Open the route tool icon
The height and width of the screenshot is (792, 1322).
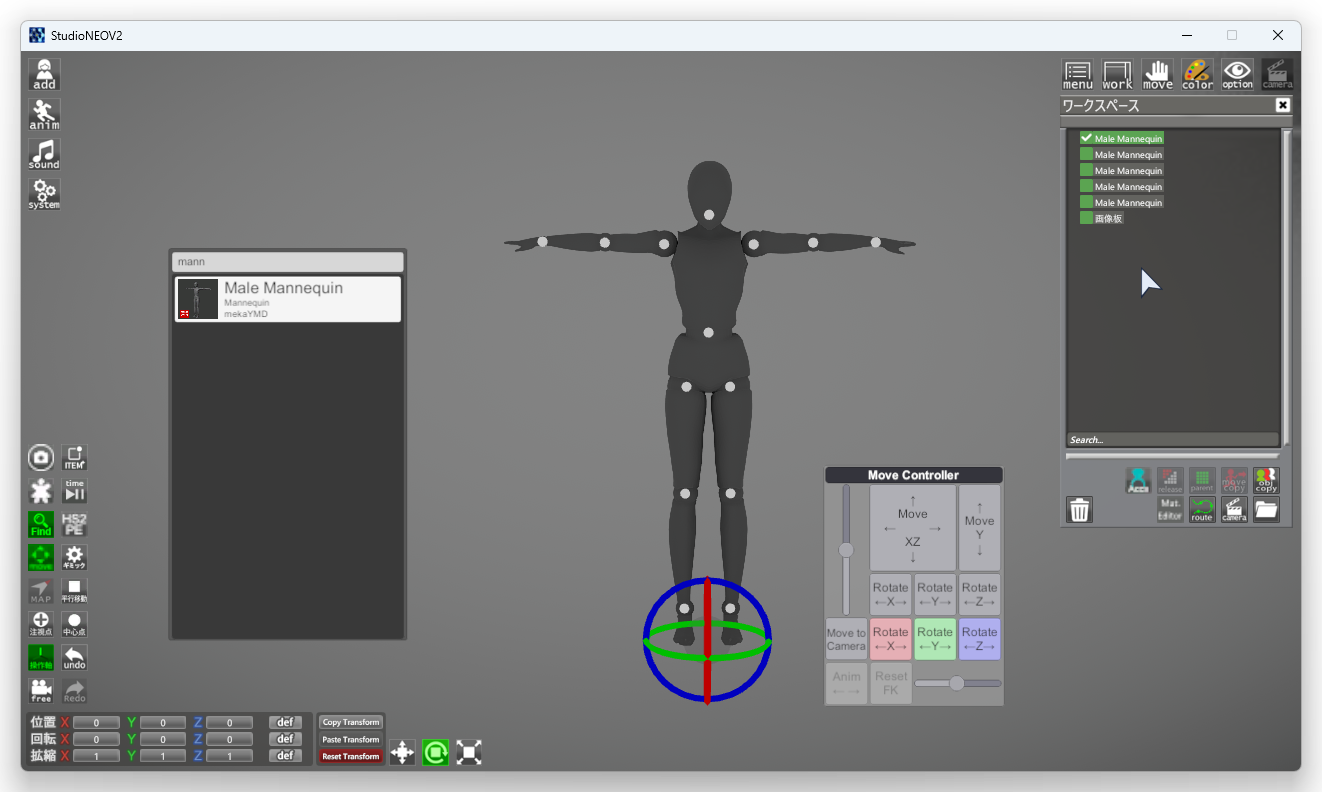[1202, 510]
